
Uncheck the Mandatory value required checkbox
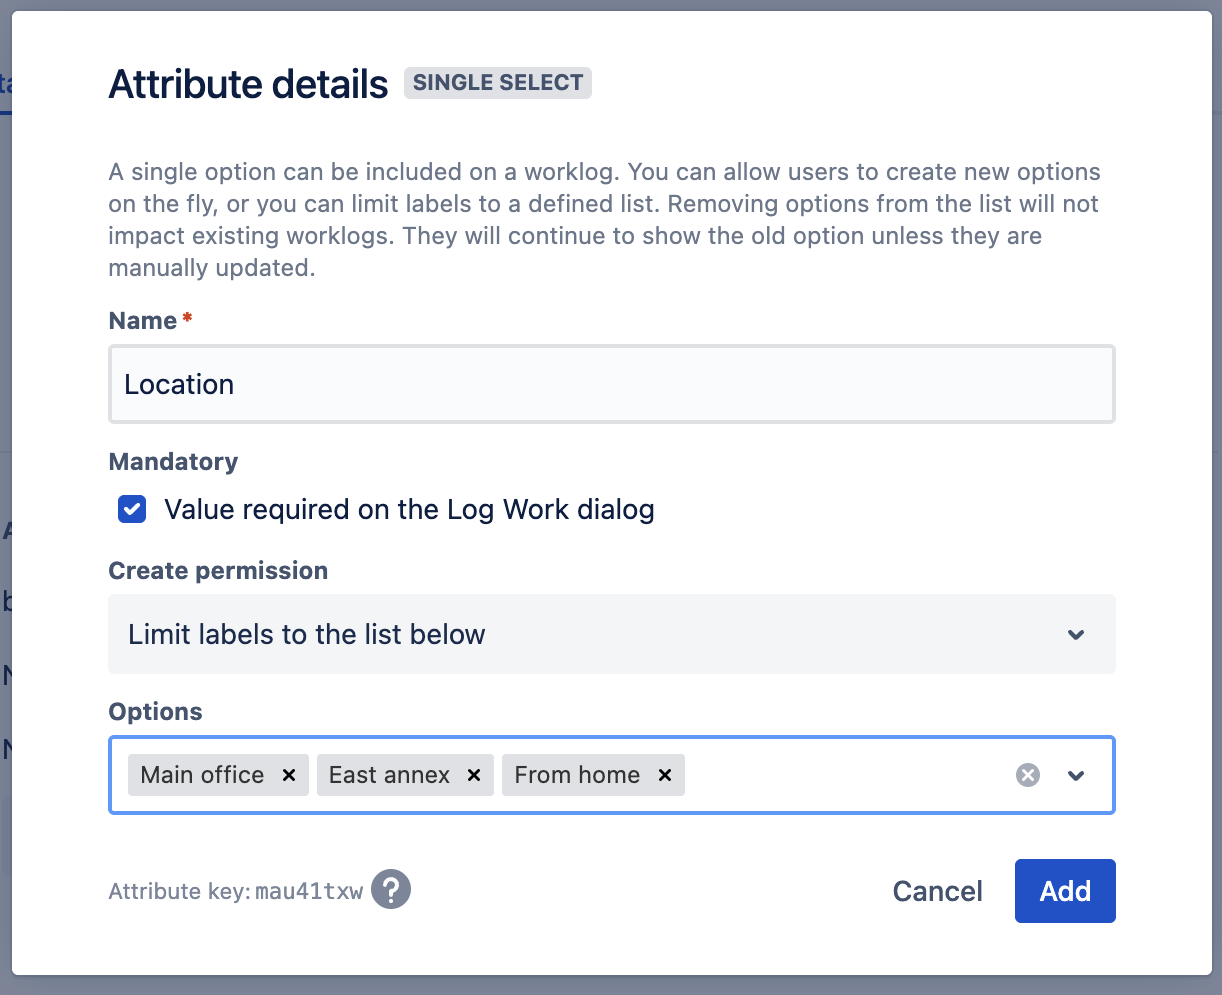coord(132,510)
